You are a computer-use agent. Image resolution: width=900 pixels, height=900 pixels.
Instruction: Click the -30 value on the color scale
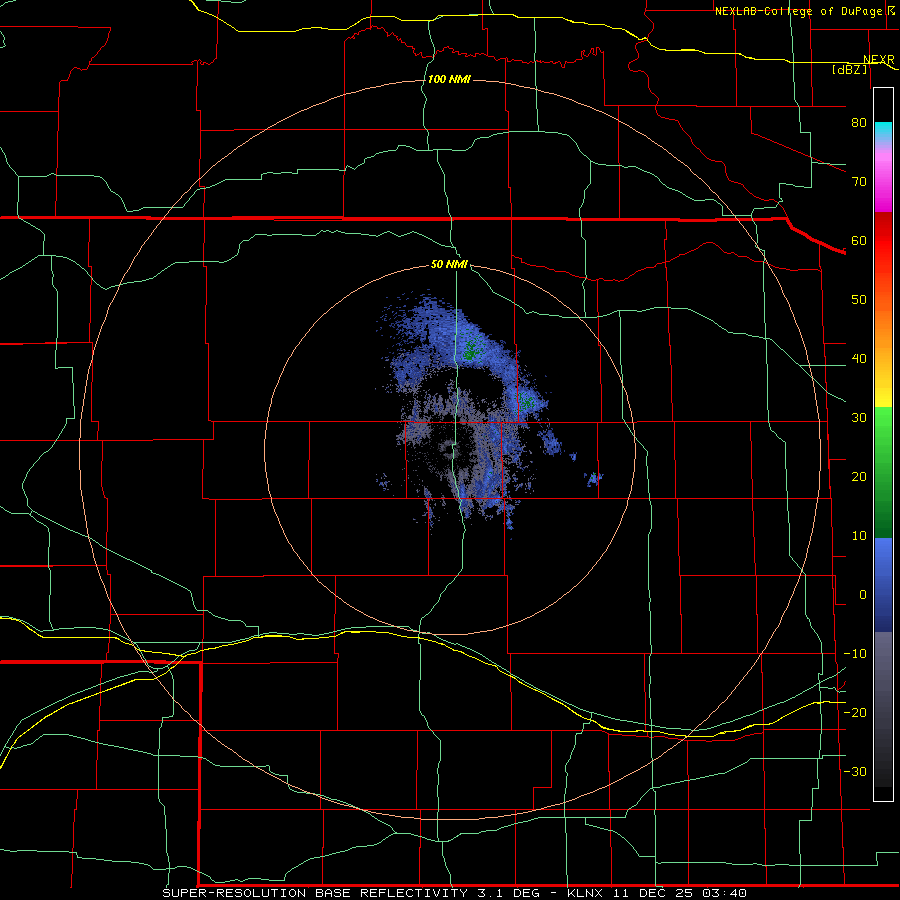[855, 771]
